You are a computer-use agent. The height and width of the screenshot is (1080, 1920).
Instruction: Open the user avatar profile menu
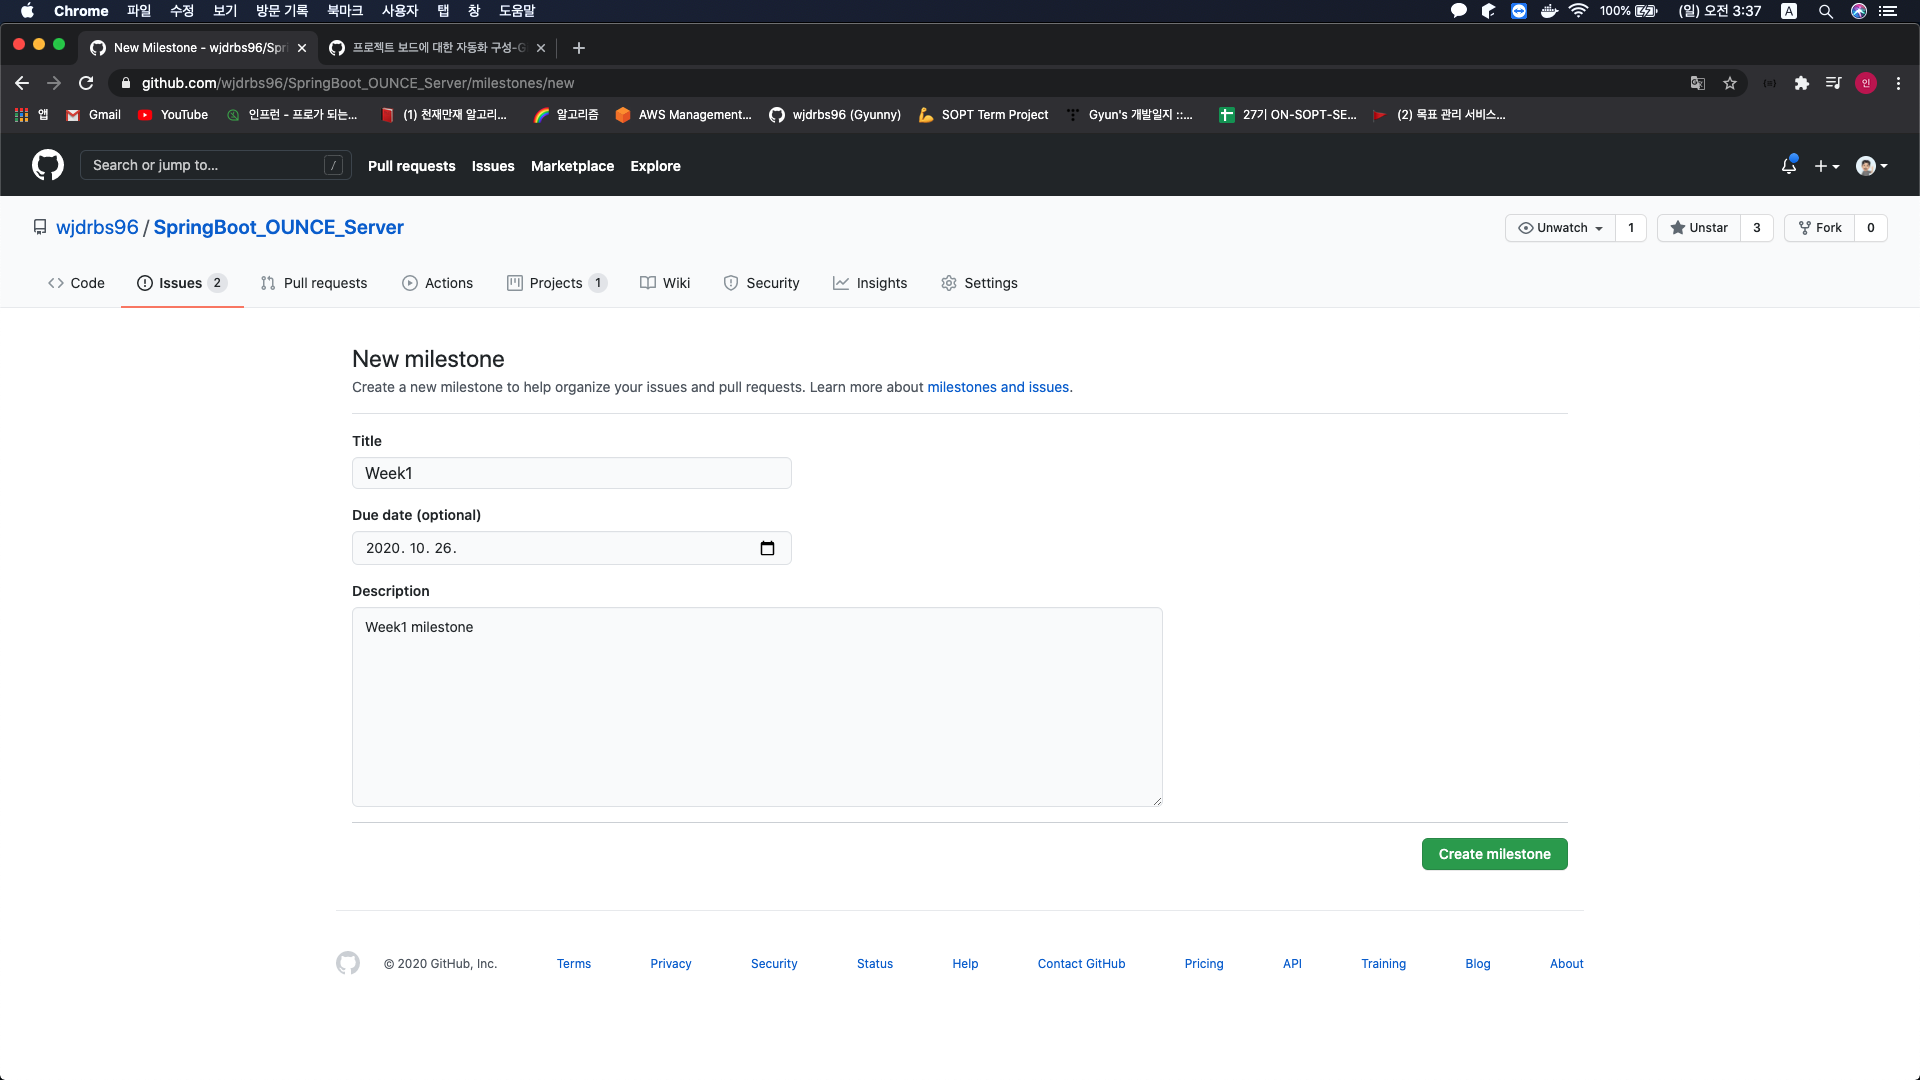[x=1871, y=166]
